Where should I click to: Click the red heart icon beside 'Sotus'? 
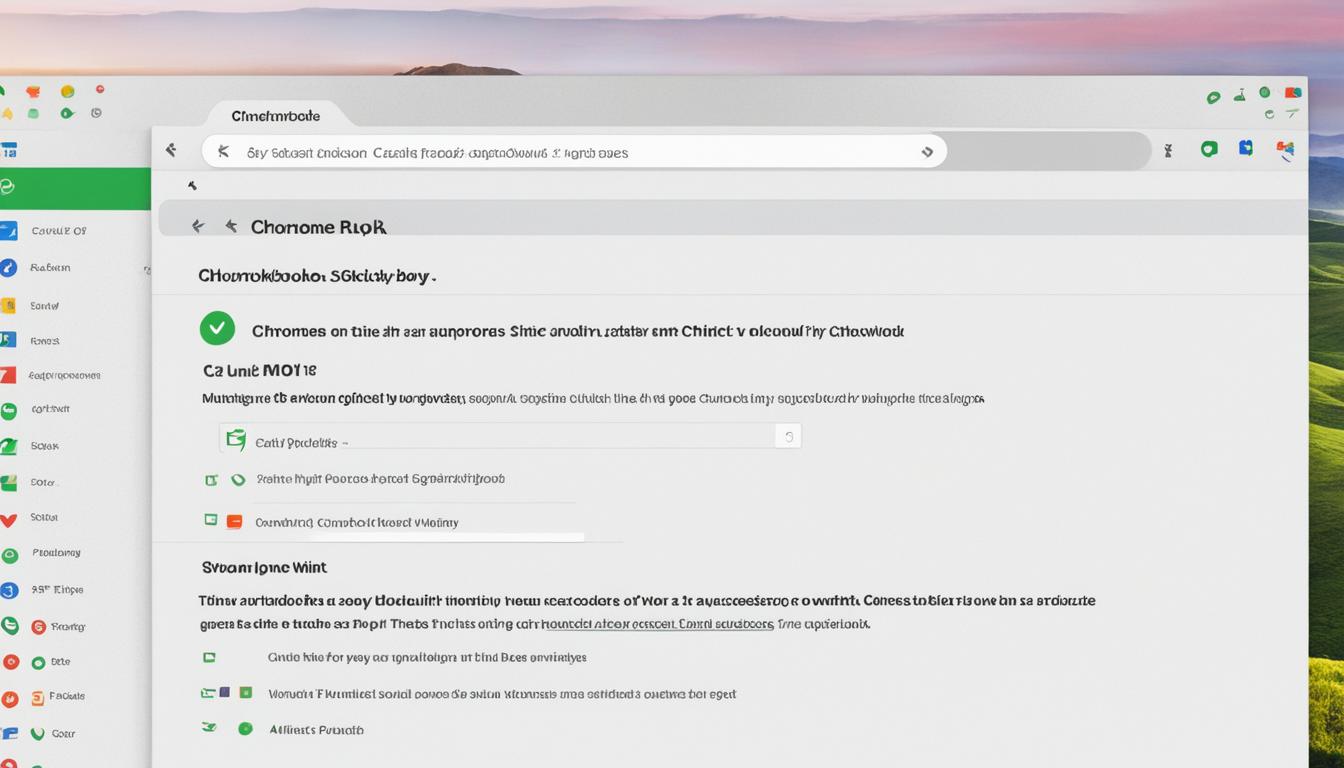coord(8,519)
